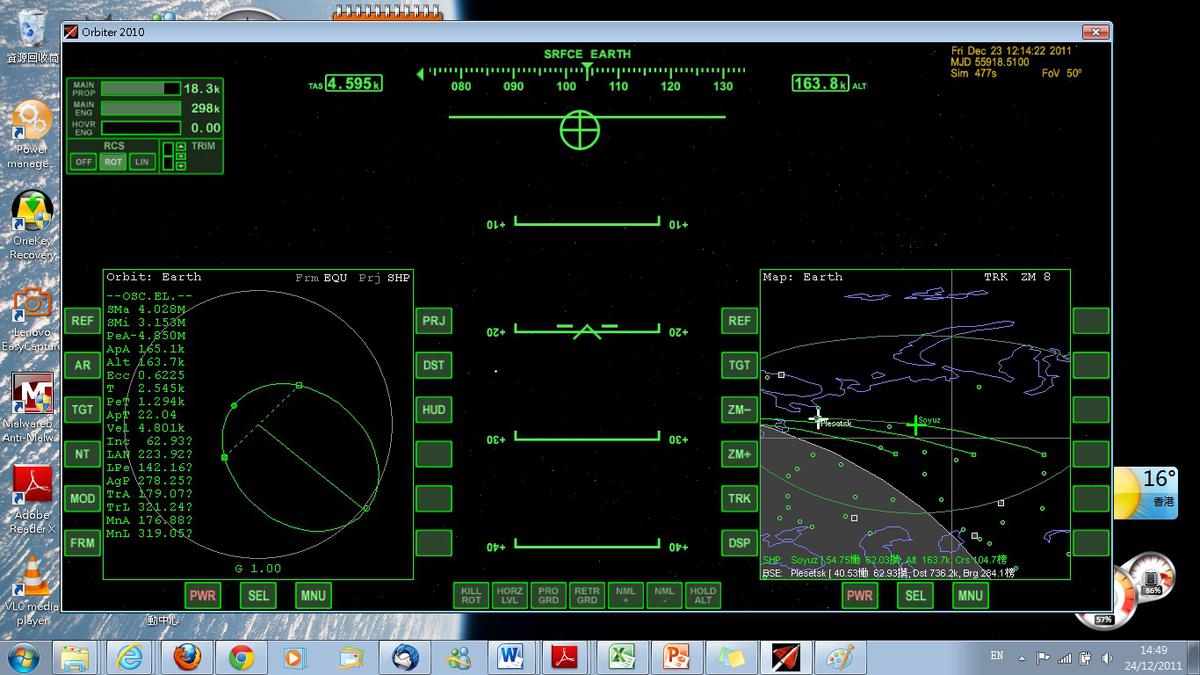Click the Sim 477s time readout

click(x=974, y=73)
